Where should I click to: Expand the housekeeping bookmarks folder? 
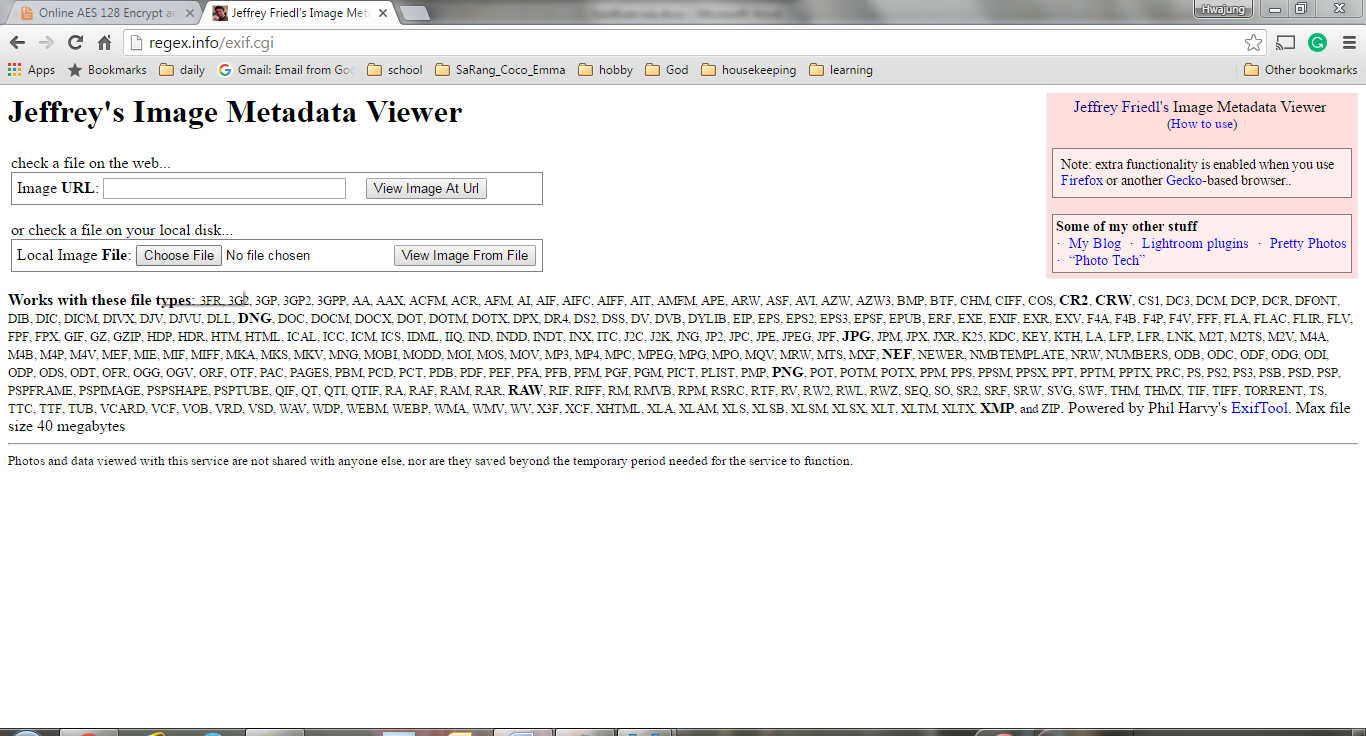pyautogui.click(x=749, y=70)
